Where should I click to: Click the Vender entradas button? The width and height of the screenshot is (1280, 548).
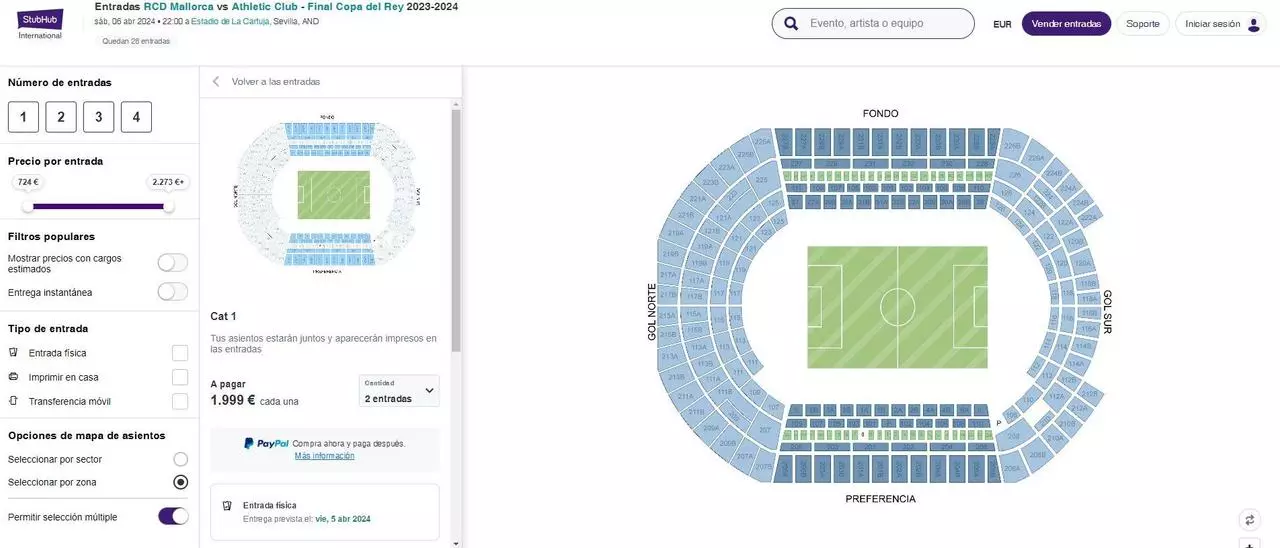1066,24
